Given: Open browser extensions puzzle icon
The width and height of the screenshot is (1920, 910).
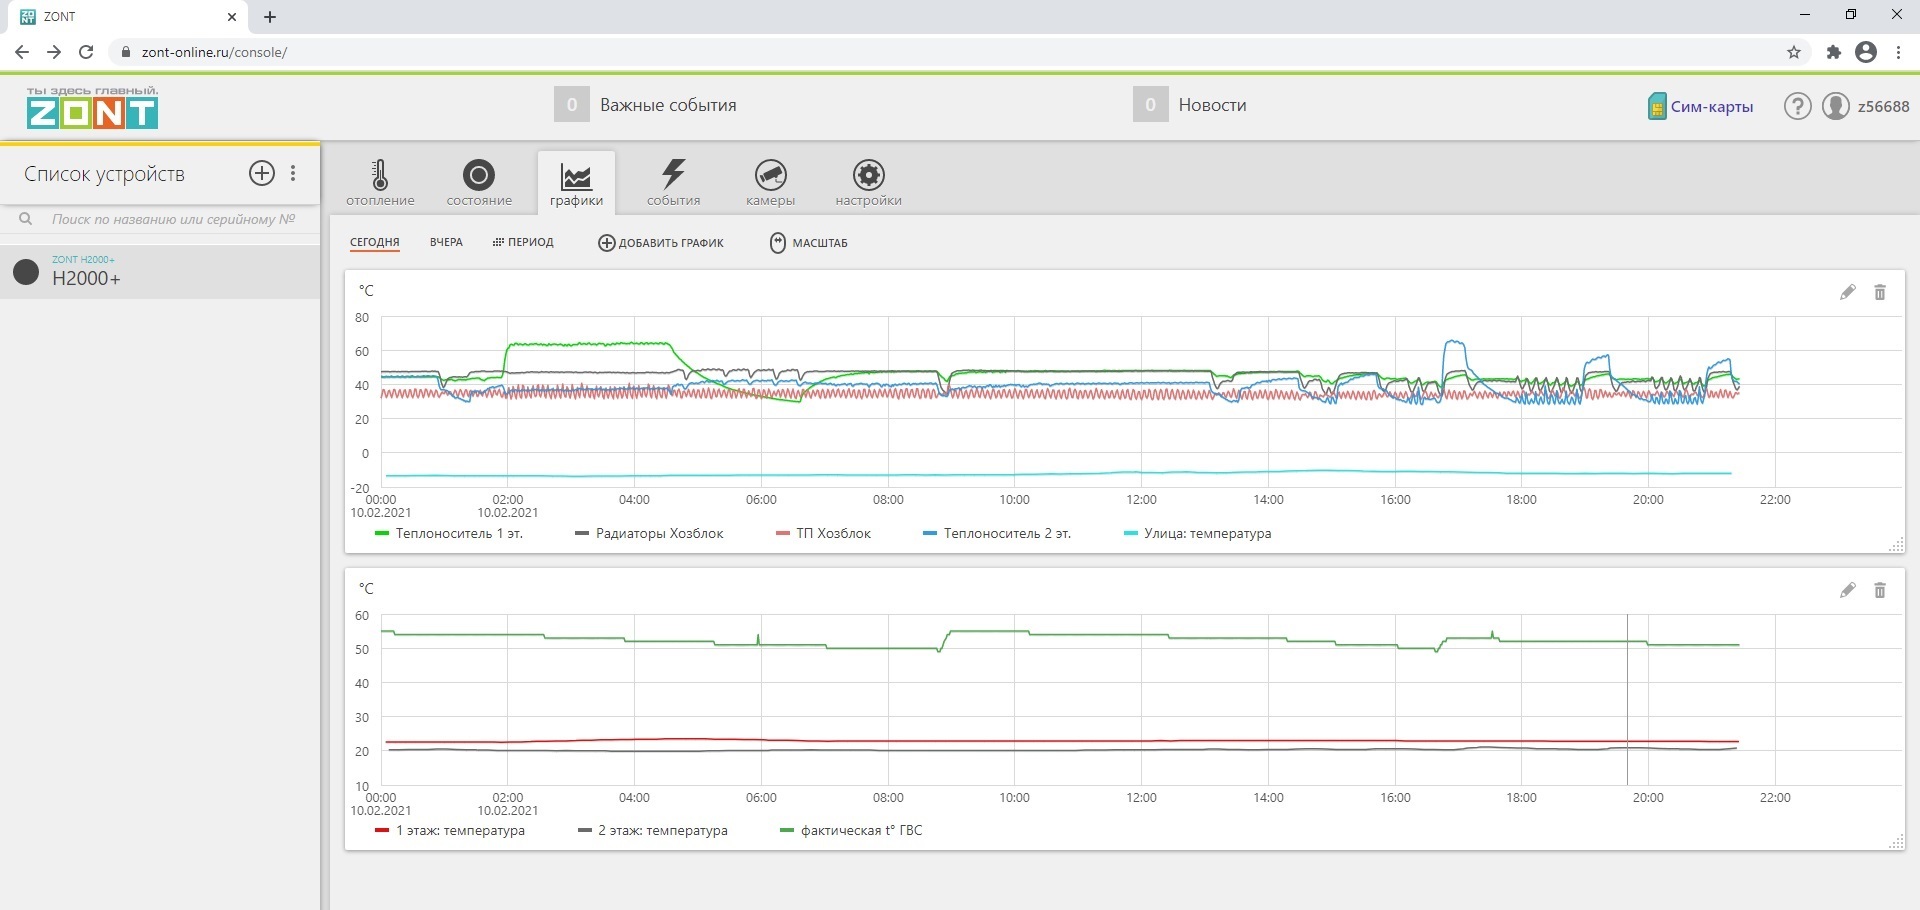Looking at the screenshot, I should (x=1833, y=52).
